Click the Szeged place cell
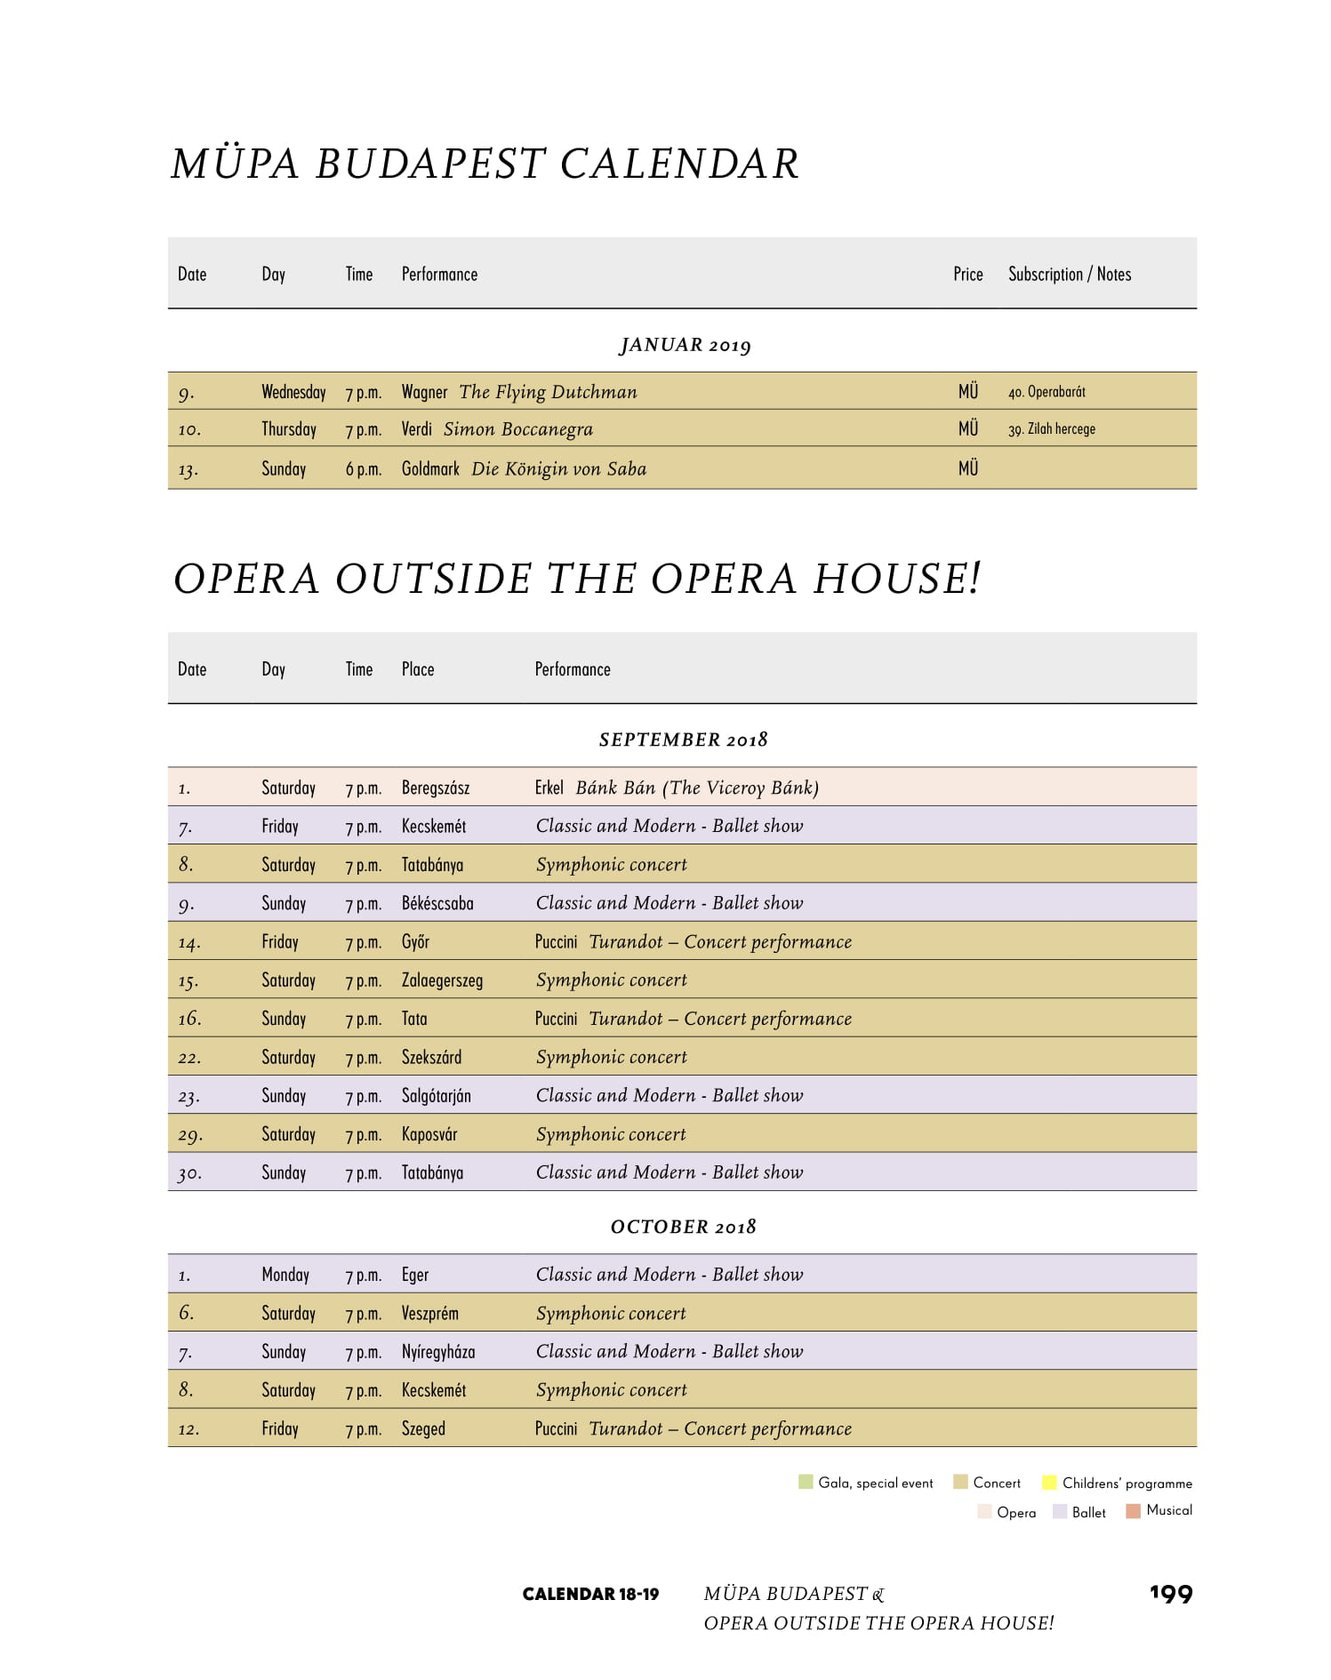 [424, 1429]
